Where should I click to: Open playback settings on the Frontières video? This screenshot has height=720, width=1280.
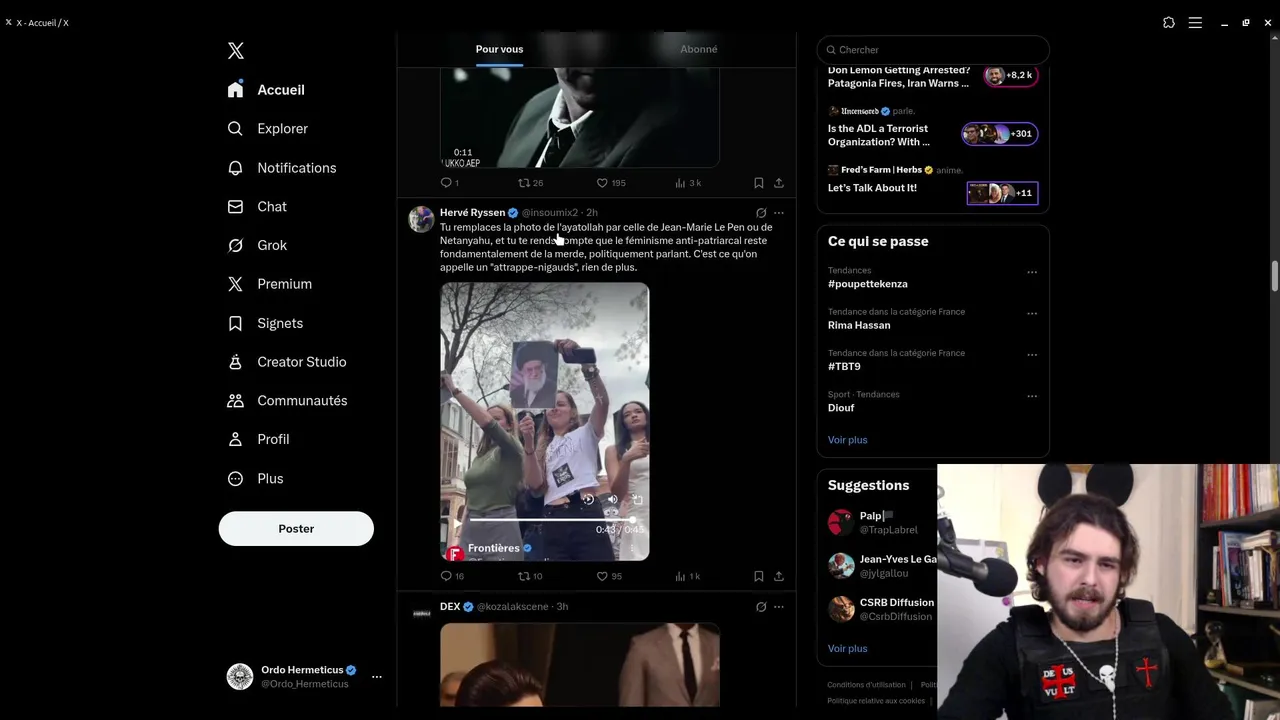pyautogui.click(x=588, y=499)
